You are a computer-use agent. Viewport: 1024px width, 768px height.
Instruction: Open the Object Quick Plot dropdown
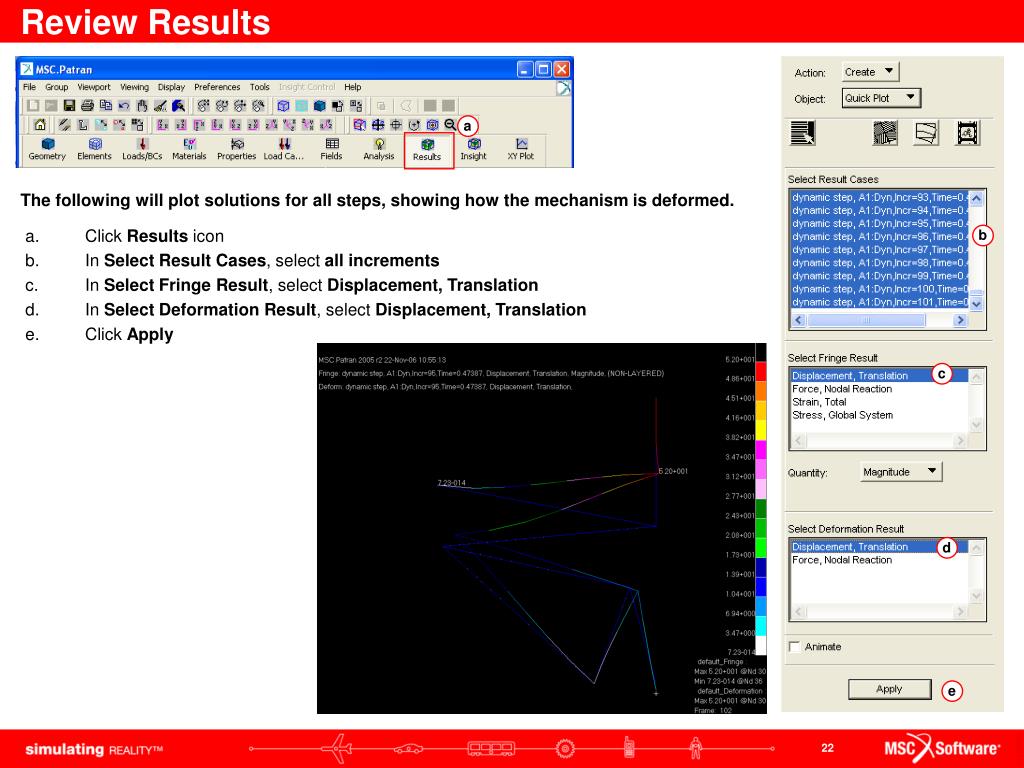coord(881,98)
